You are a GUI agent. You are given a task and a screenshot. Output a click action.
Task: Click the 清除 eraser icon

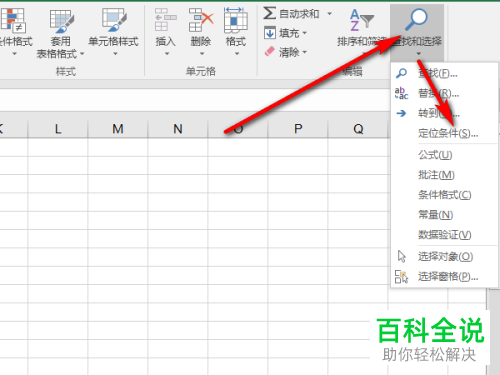tap(270, 52)
